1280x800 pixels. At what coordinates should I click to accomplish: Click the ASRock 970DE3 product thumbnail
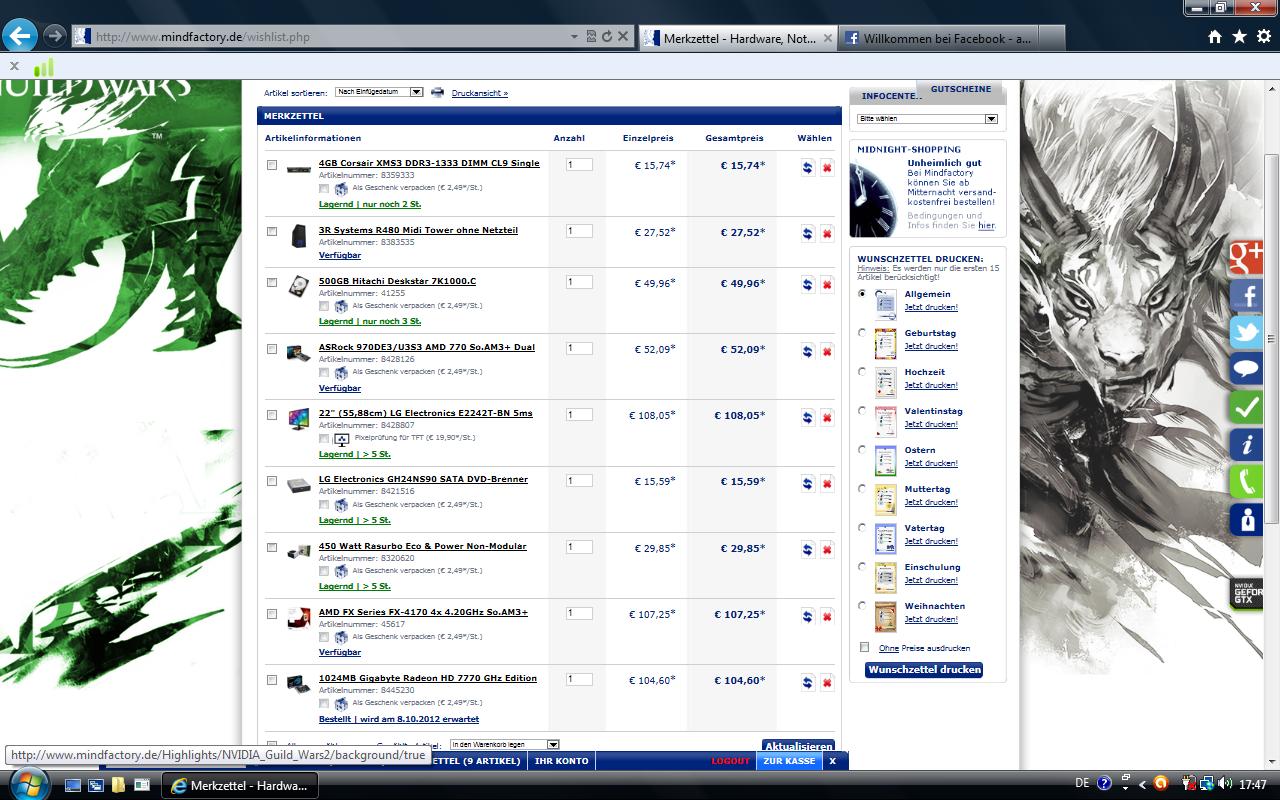pos(298,353)
